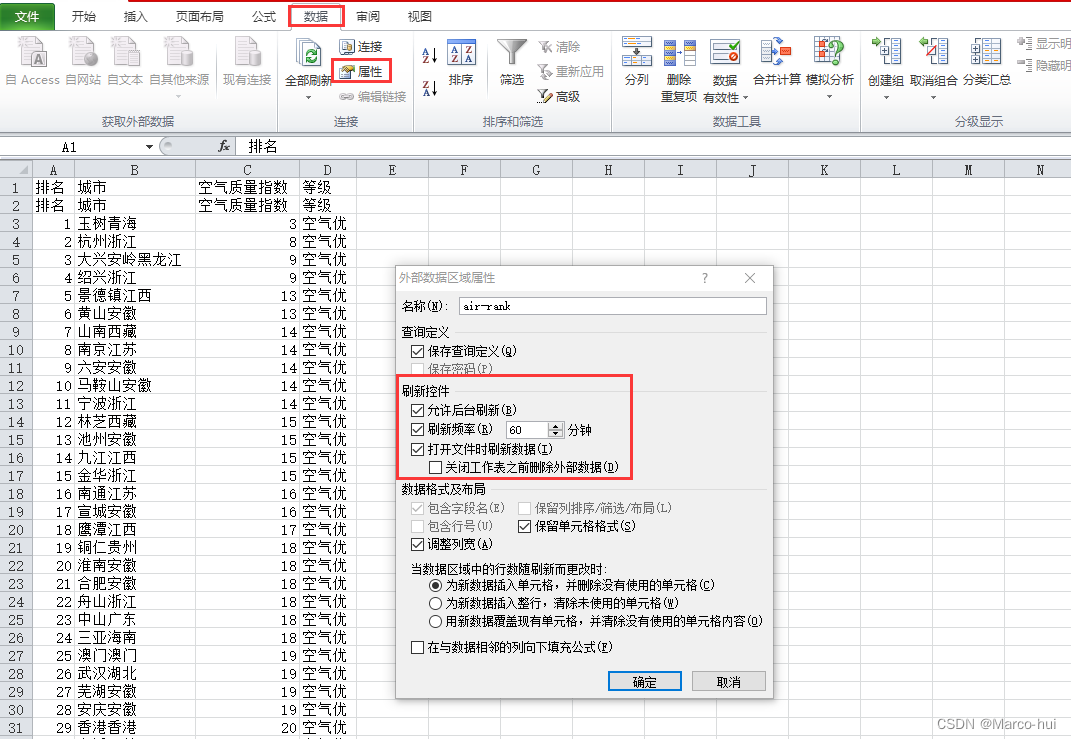Close the 外部数据区域属性 dialog

[750, 278]
